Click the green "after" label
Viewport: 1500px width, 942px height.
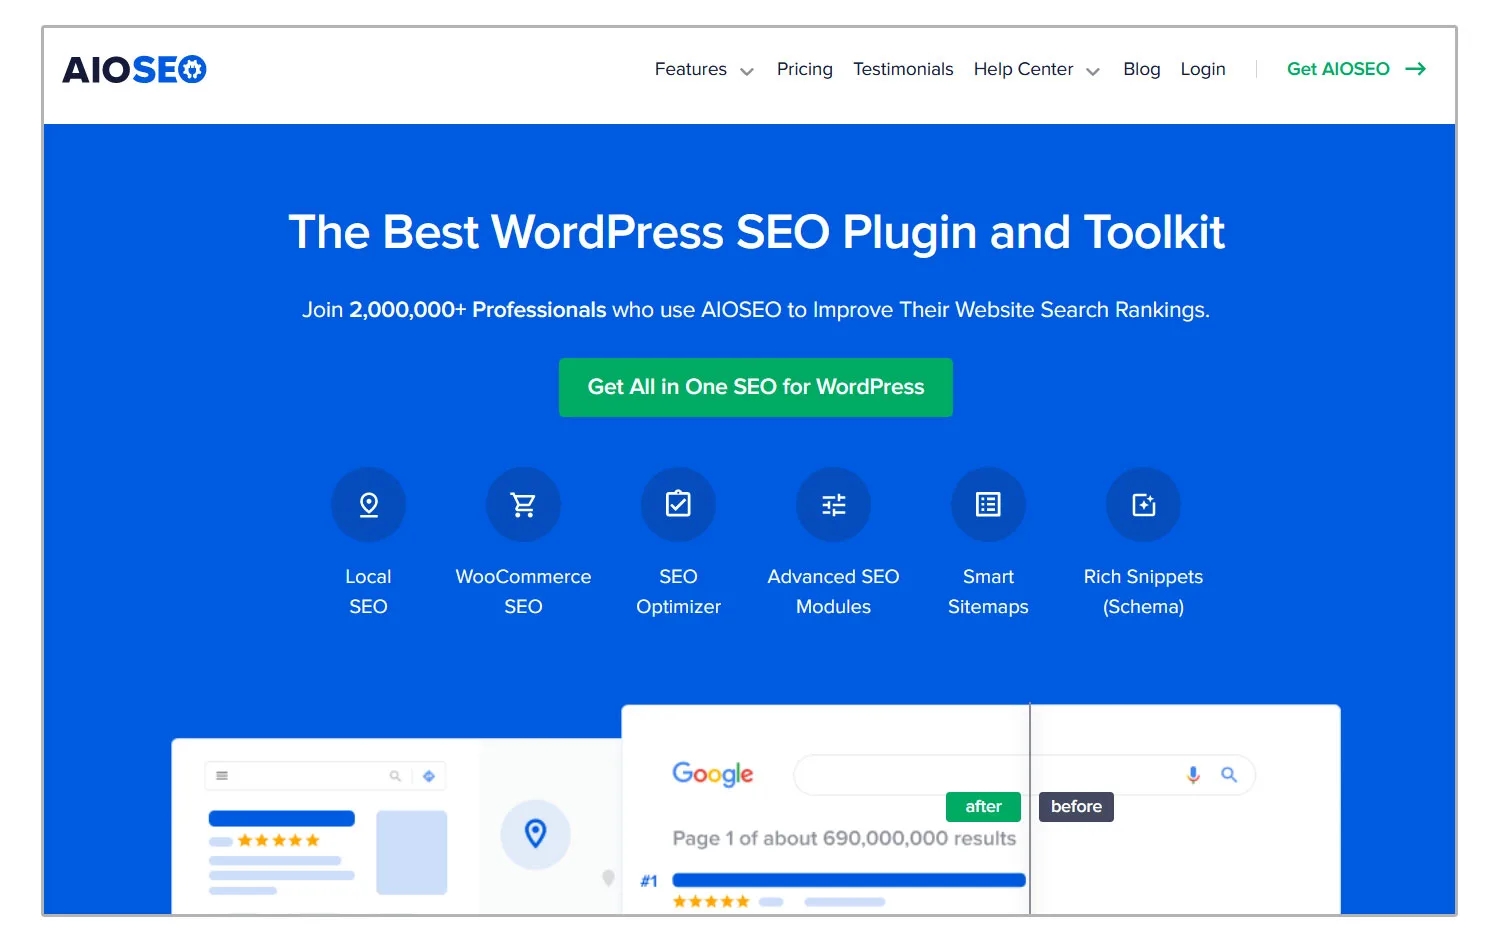pyautogui.click(x=983, y=807)
